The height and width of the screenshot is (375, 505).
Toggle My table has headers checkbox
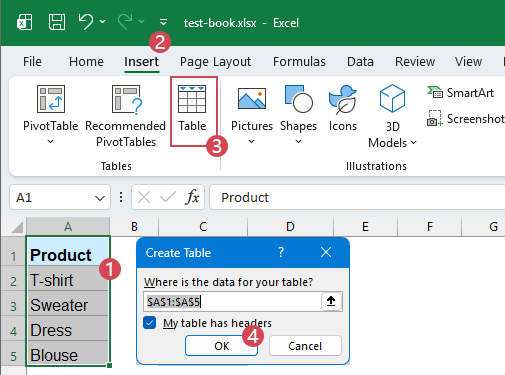click(149, 323)
